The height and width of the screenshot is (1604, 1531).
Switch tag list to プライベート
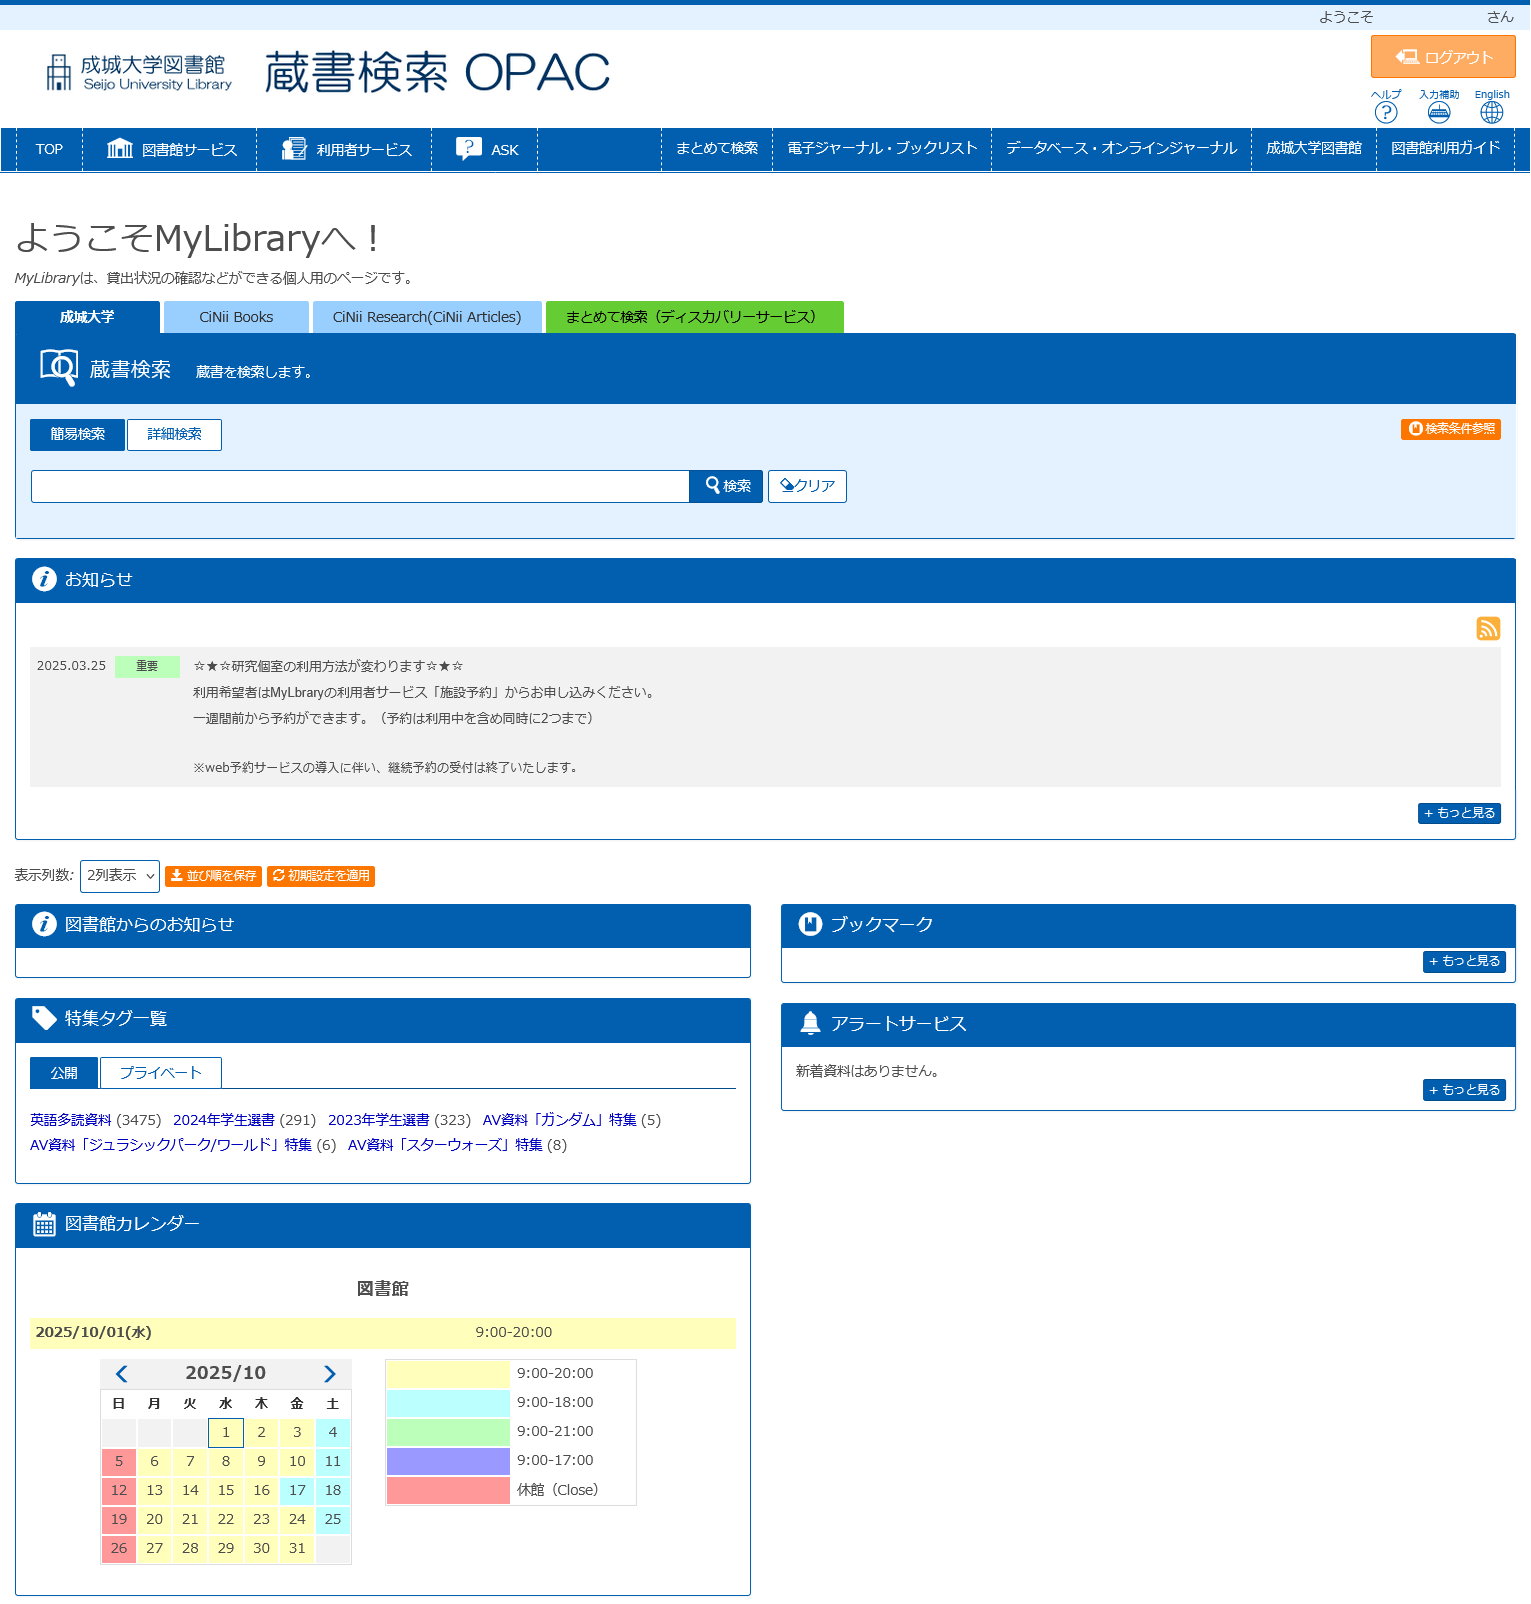pos(161,1073)
